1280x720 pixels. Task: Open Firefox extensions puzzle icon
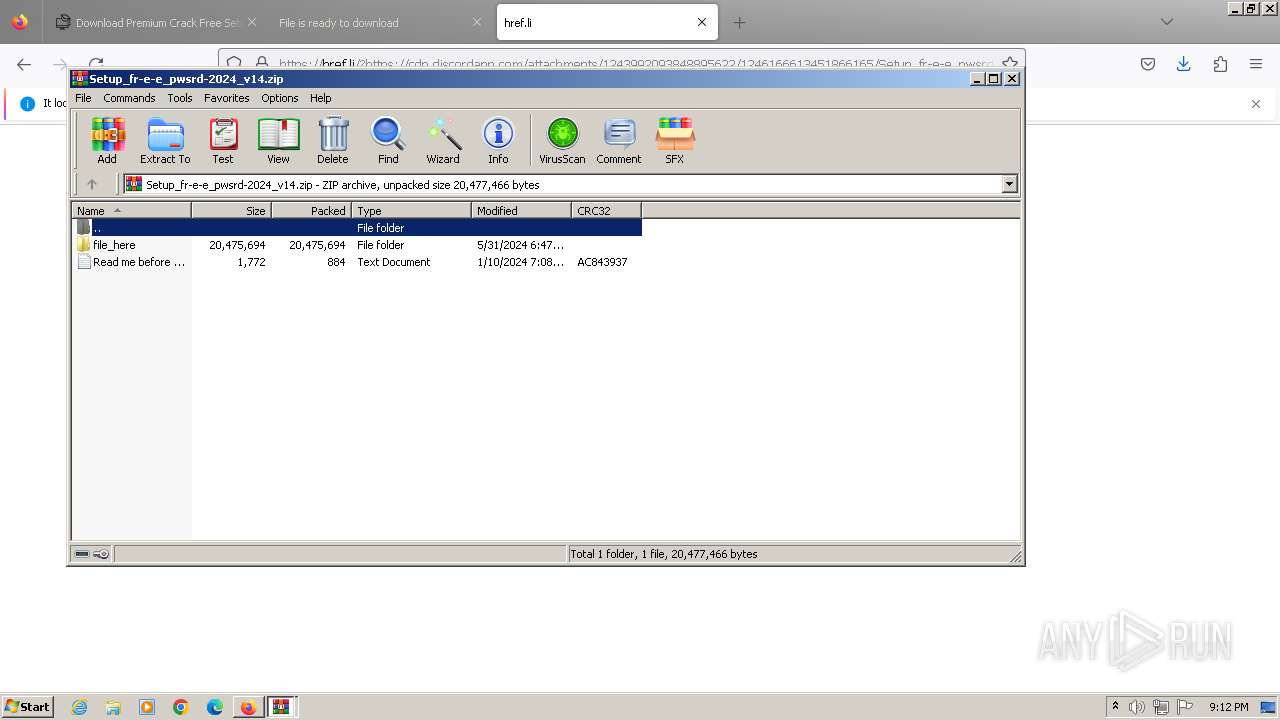[1220, 64]
